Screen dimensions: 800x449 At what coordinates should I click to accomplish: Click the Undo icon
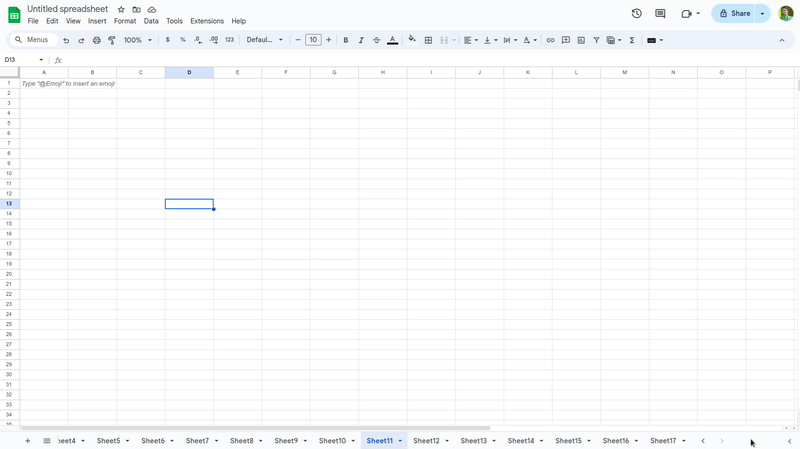[x=66, y=40]
